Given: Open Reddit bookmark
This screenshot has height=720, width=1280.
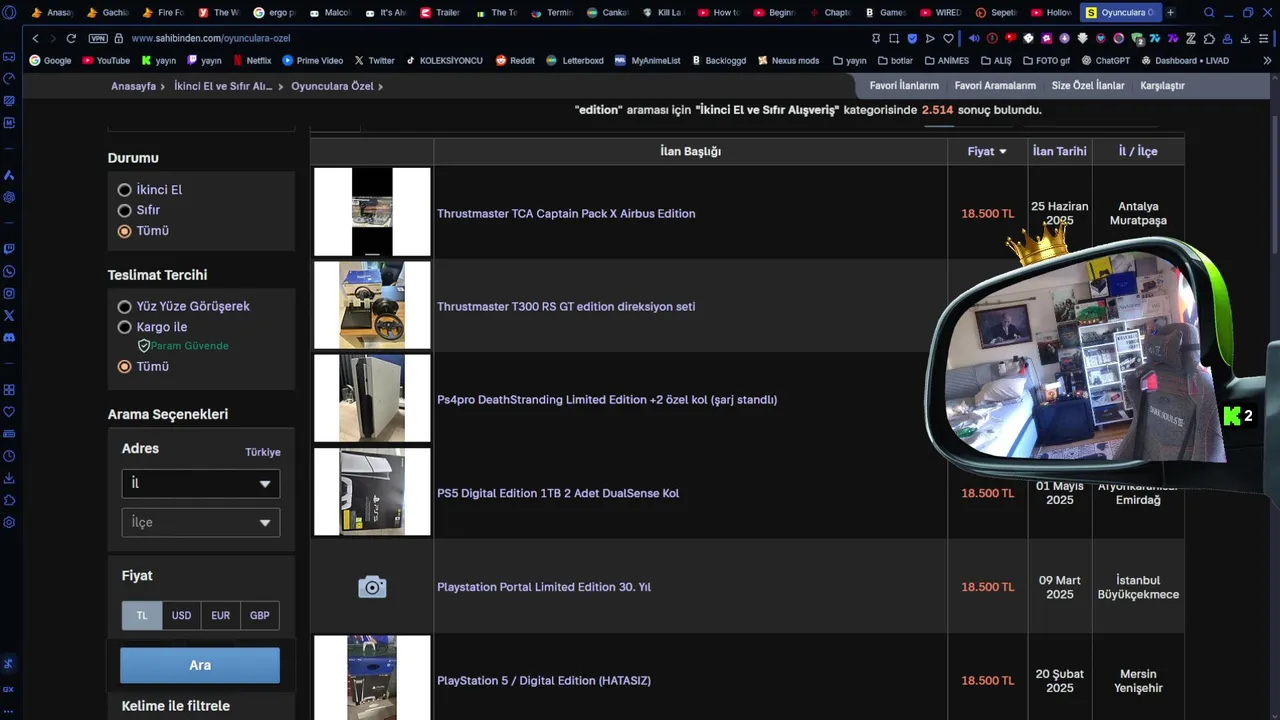Looking at the screenshot, I should coord(515,60).
